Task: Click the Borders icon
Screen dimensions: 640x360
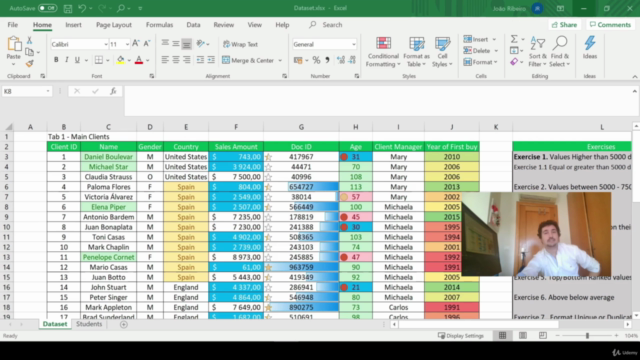Action: [x=99, y=60]
